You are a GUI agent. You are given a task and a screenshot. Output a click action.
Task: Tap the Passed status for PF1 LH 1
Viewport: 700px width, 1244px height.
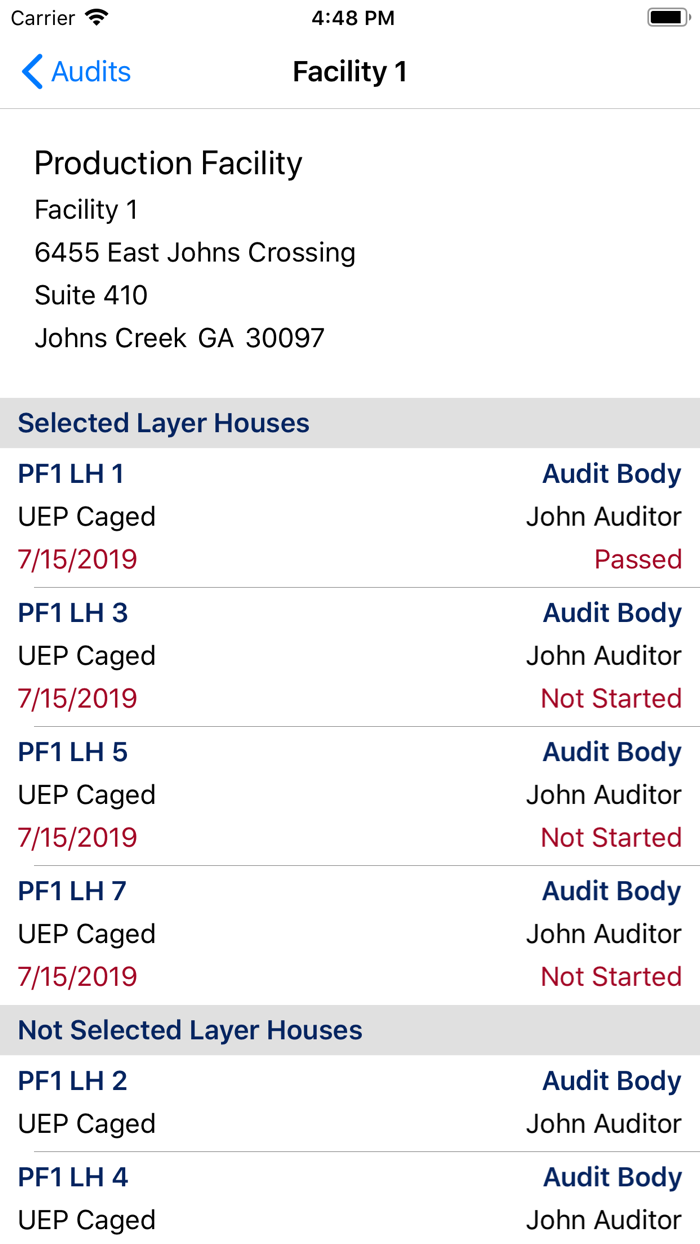638,558
